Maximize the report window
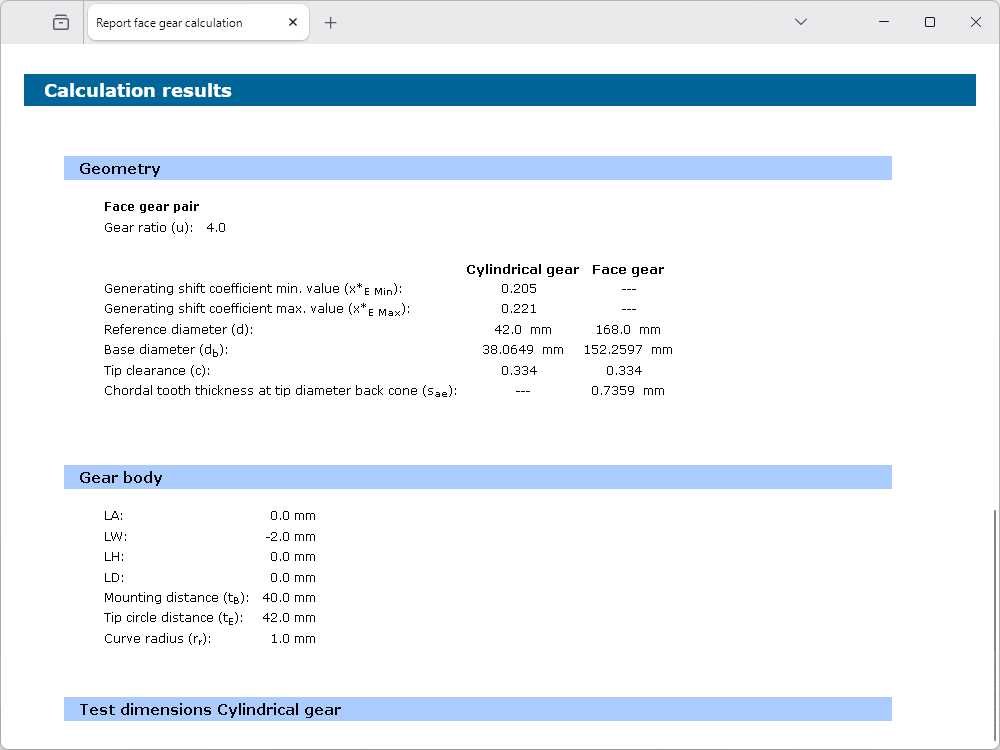Viewport: 1000px width, 750px height. [930, 22]
